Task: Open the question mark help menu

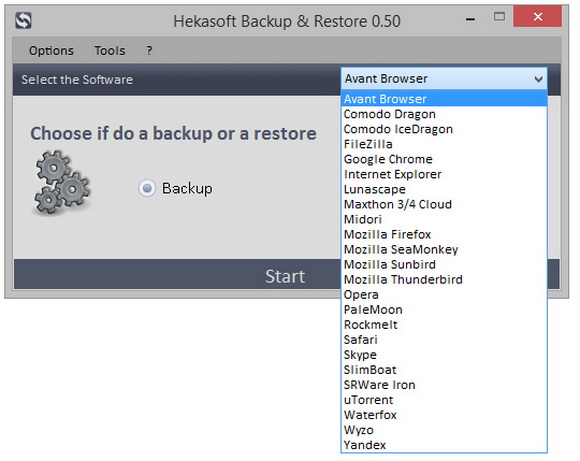Action: (149, 50)
